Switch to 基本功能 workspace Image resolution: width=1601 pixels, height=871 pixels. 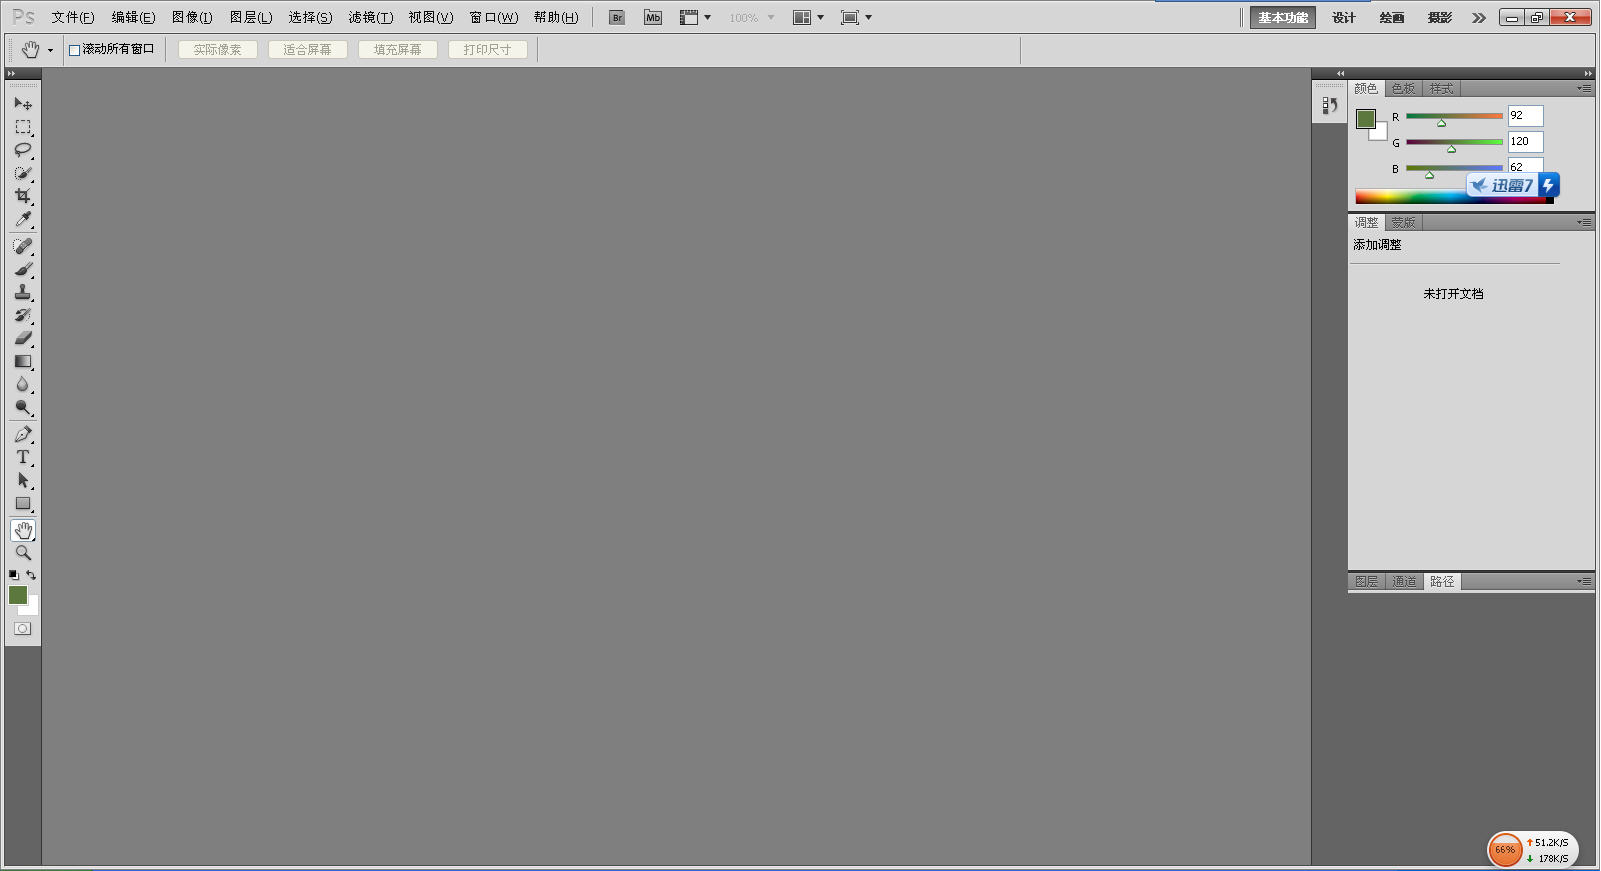1282,18
